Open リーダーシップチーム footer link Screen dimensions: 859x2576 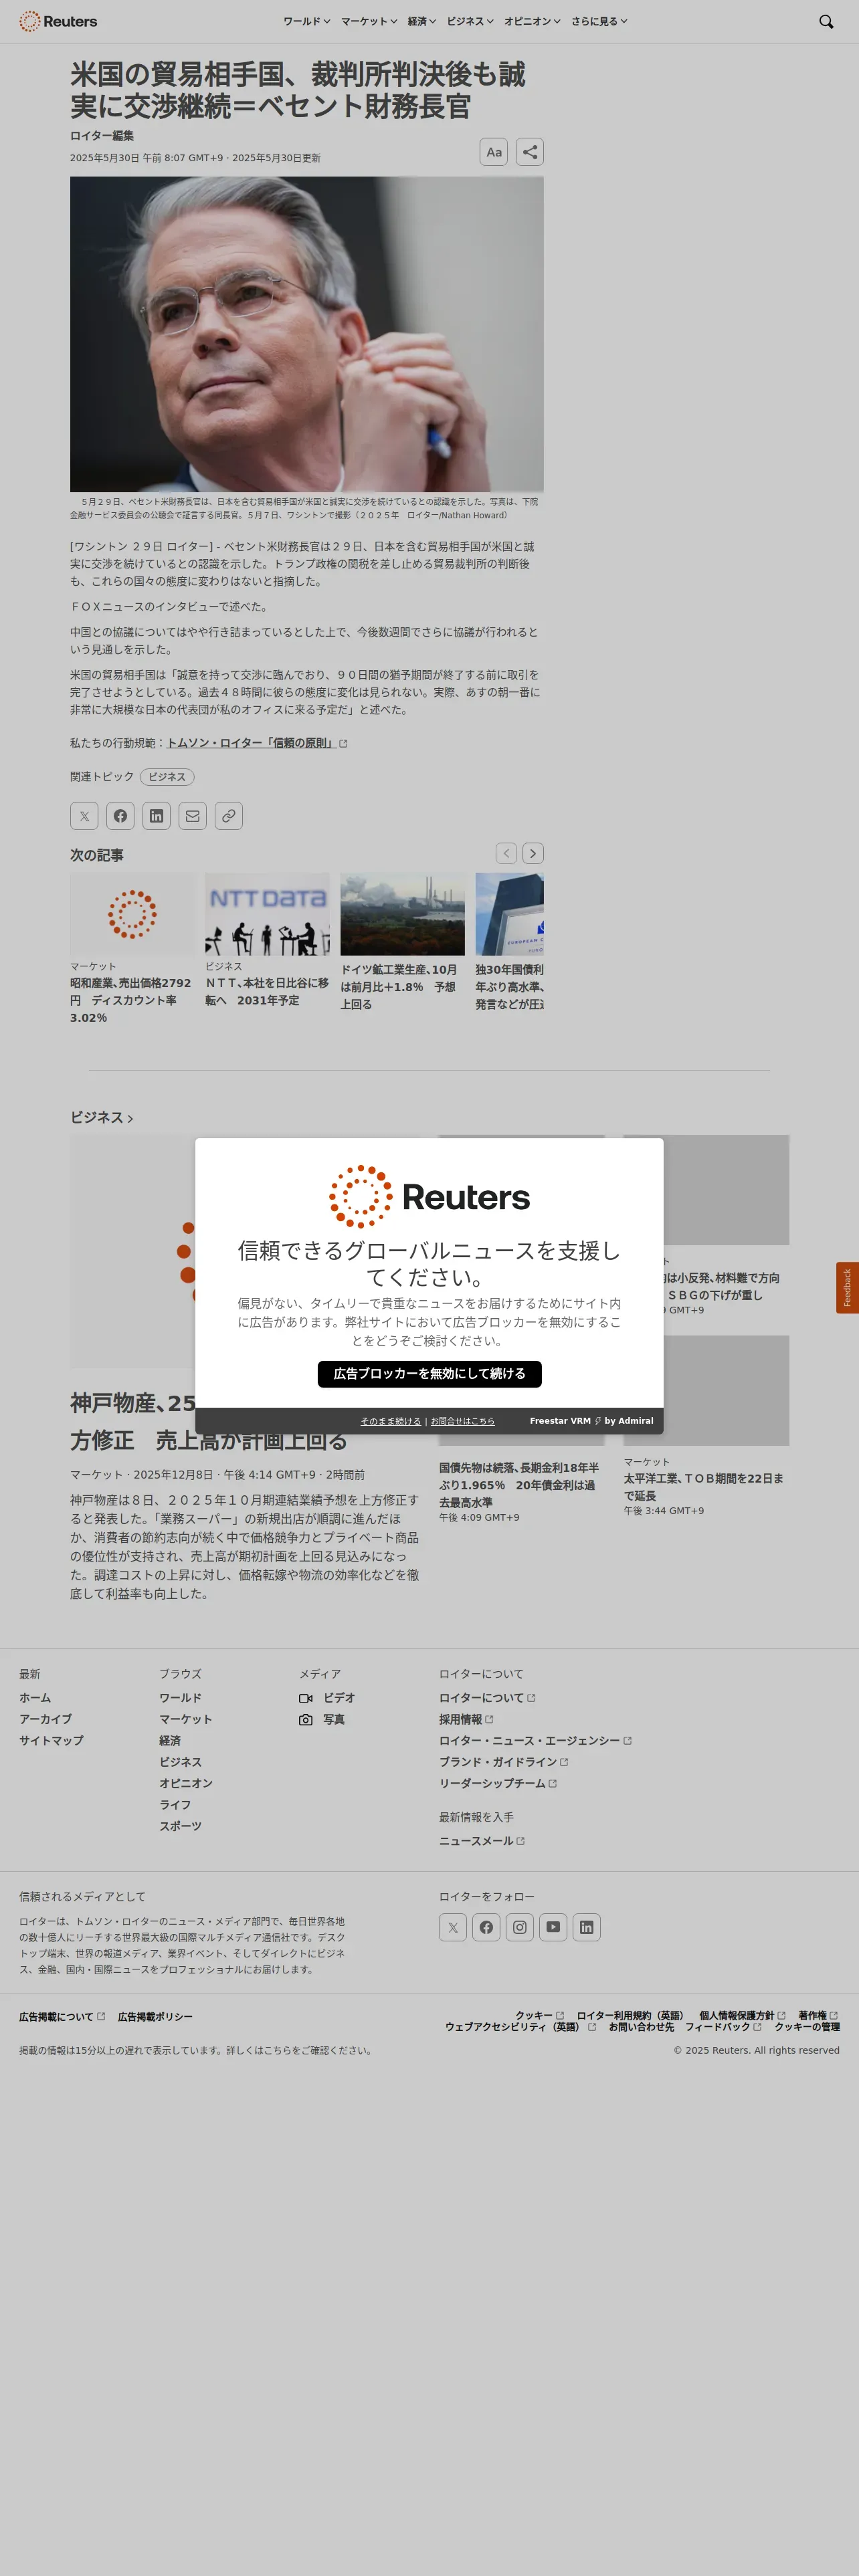pyautogui.click(x=498, y=1783)
